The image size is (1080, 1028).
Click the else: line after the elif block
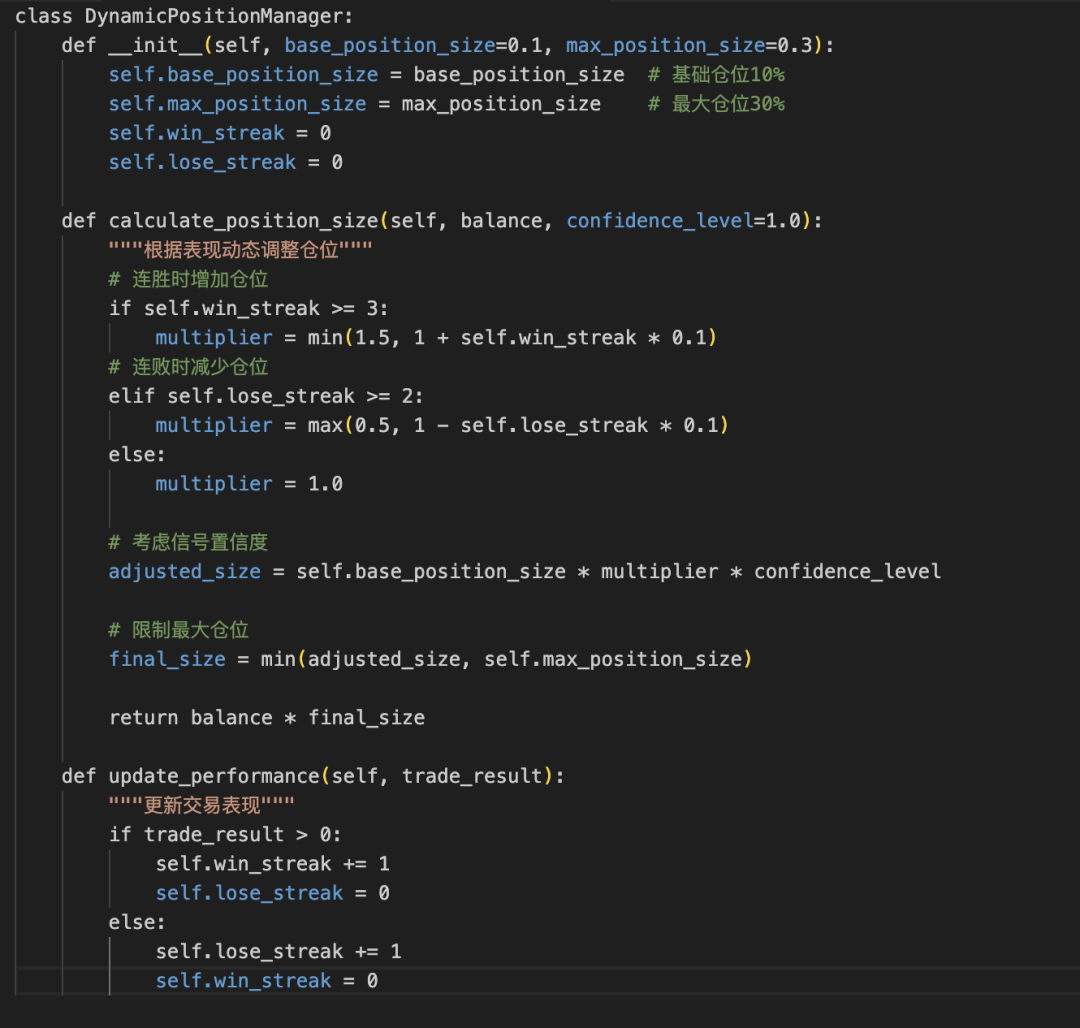click(137, 454)
